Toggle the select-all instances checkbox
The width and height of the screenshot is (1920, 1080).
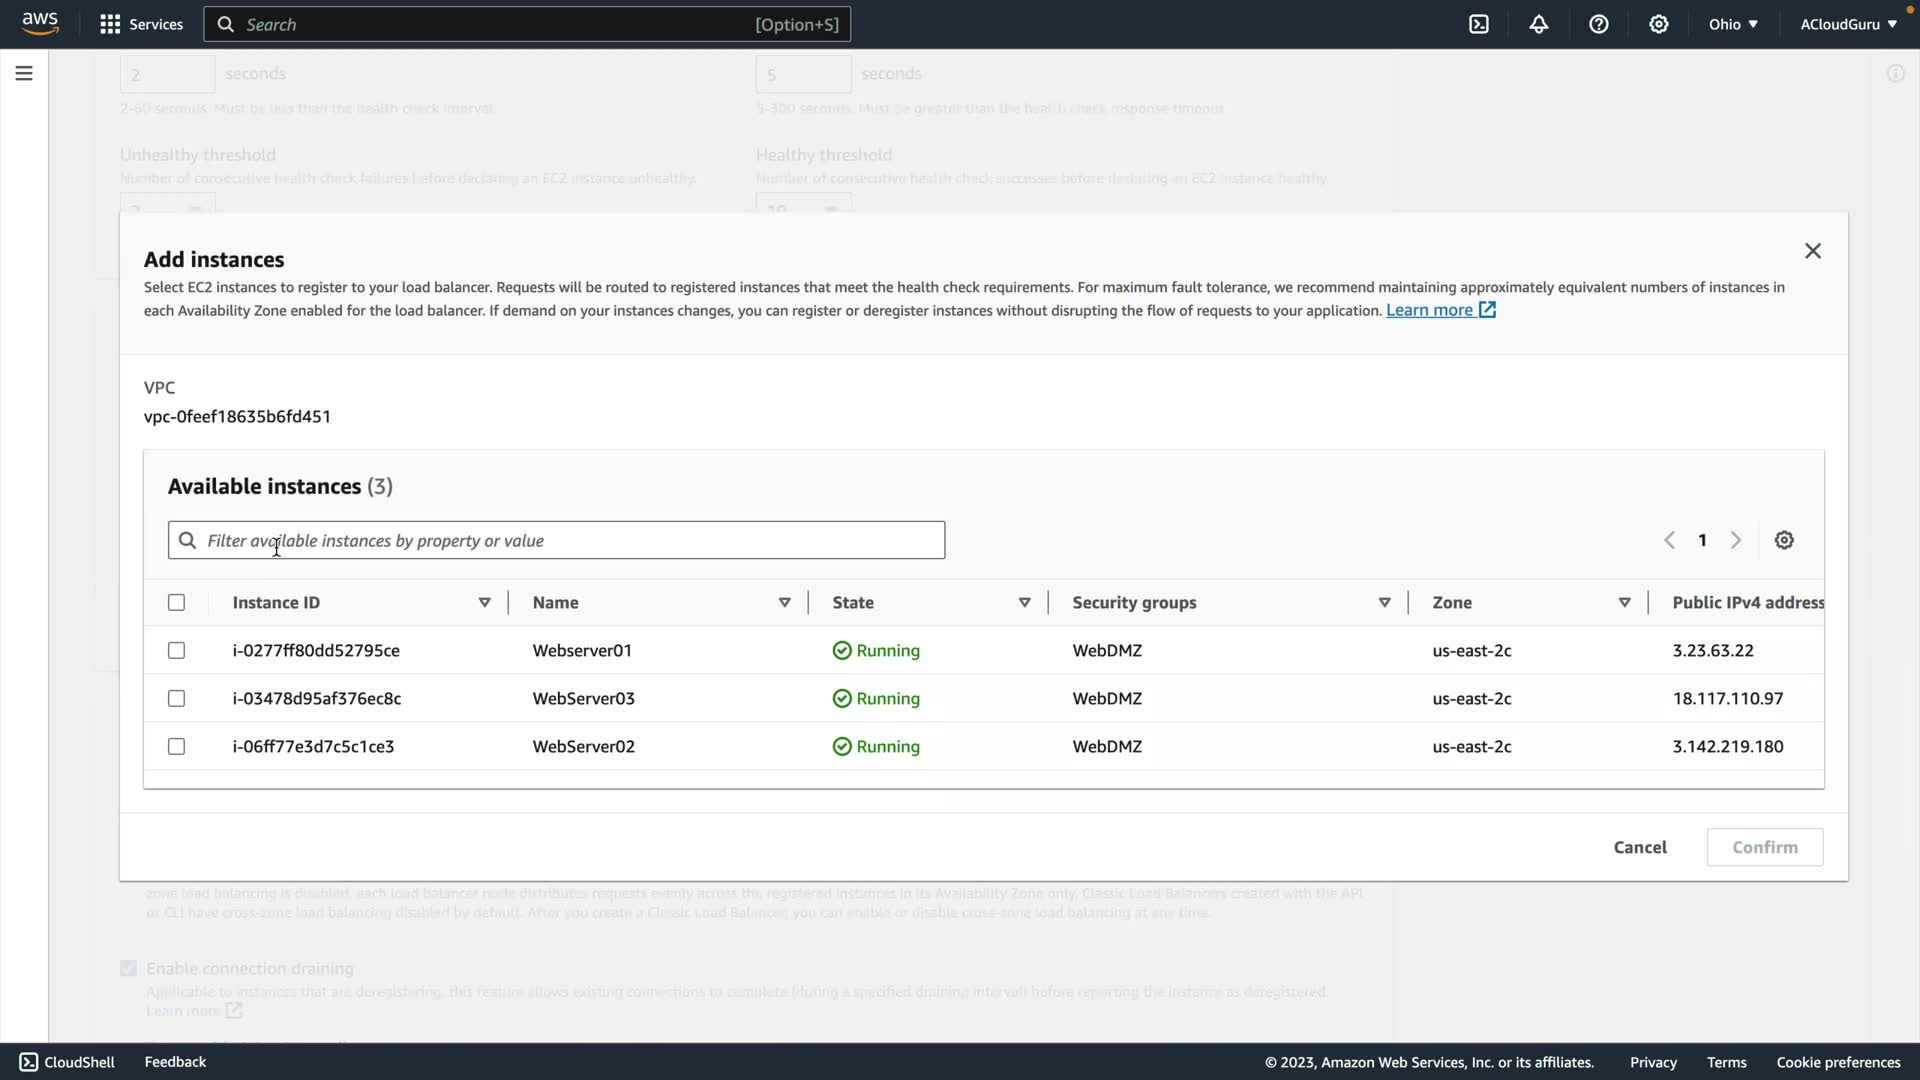pyautogui.click(x=177, y=603)
